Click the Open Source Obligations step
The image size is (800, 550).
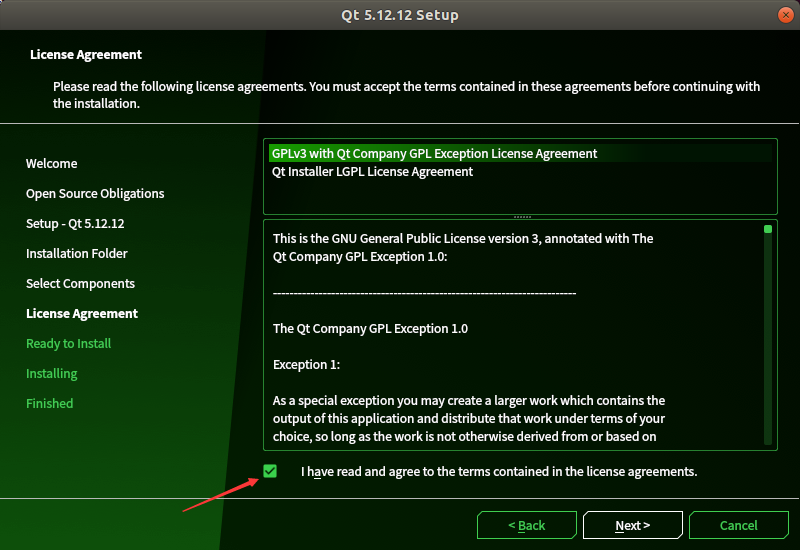coord(95,193)
